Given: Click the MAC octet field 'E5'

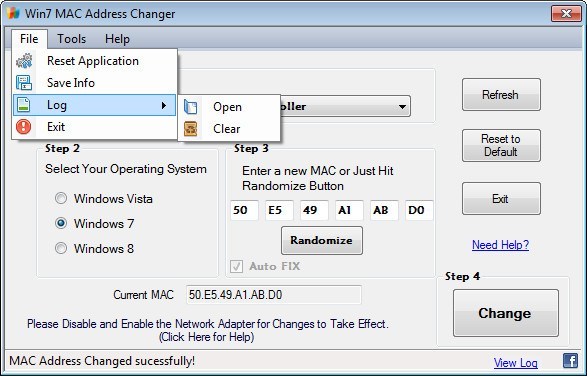Looking at the screenshot, I should click(279, 210).
